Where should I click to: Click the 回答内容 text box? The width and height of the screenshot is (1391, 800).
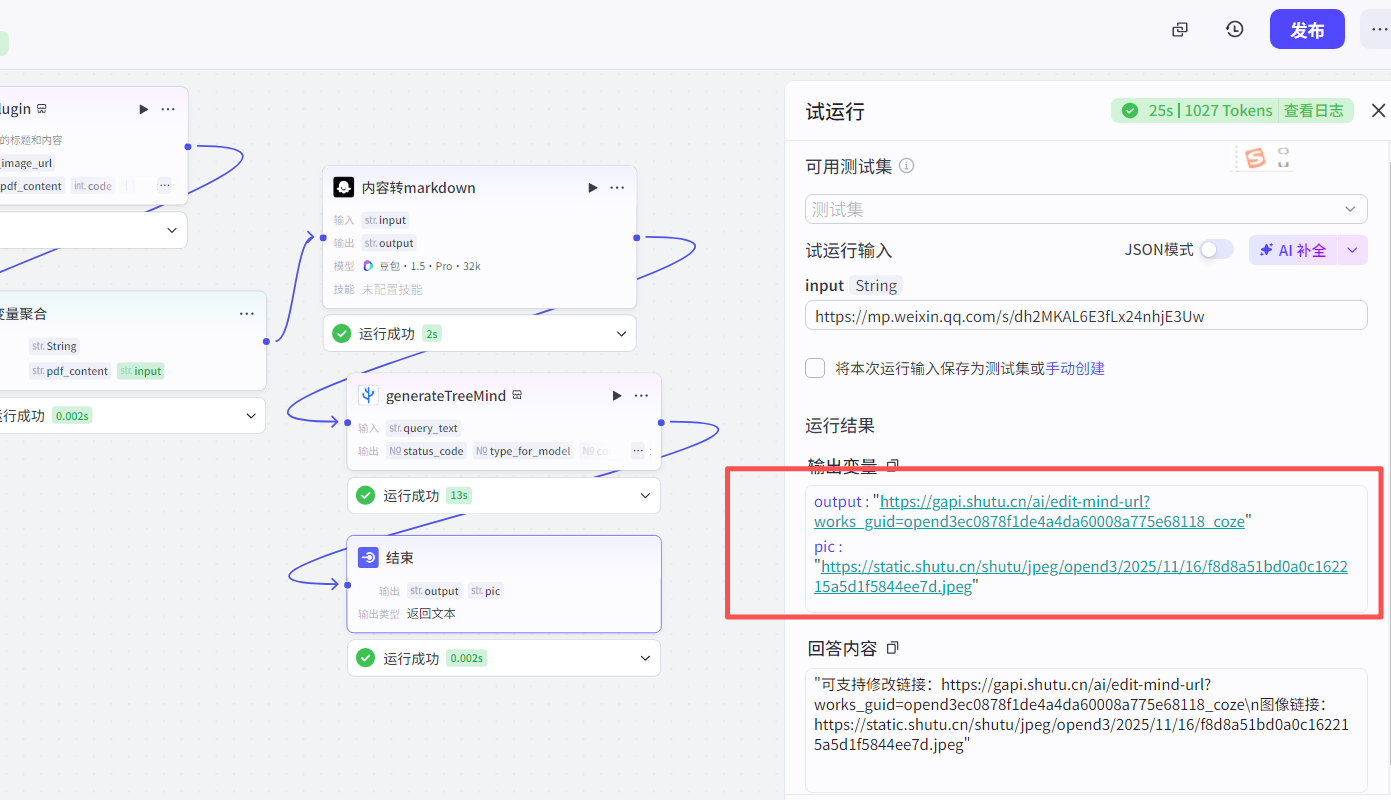[1086, 730]
